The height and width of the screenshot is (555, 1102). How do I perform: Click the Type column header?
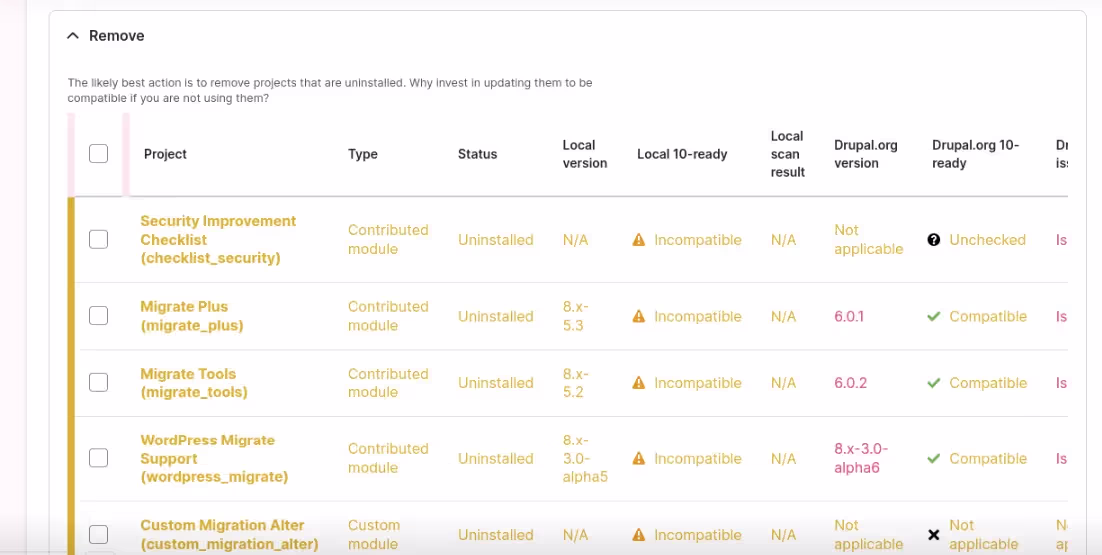click(x=363, y=154)
